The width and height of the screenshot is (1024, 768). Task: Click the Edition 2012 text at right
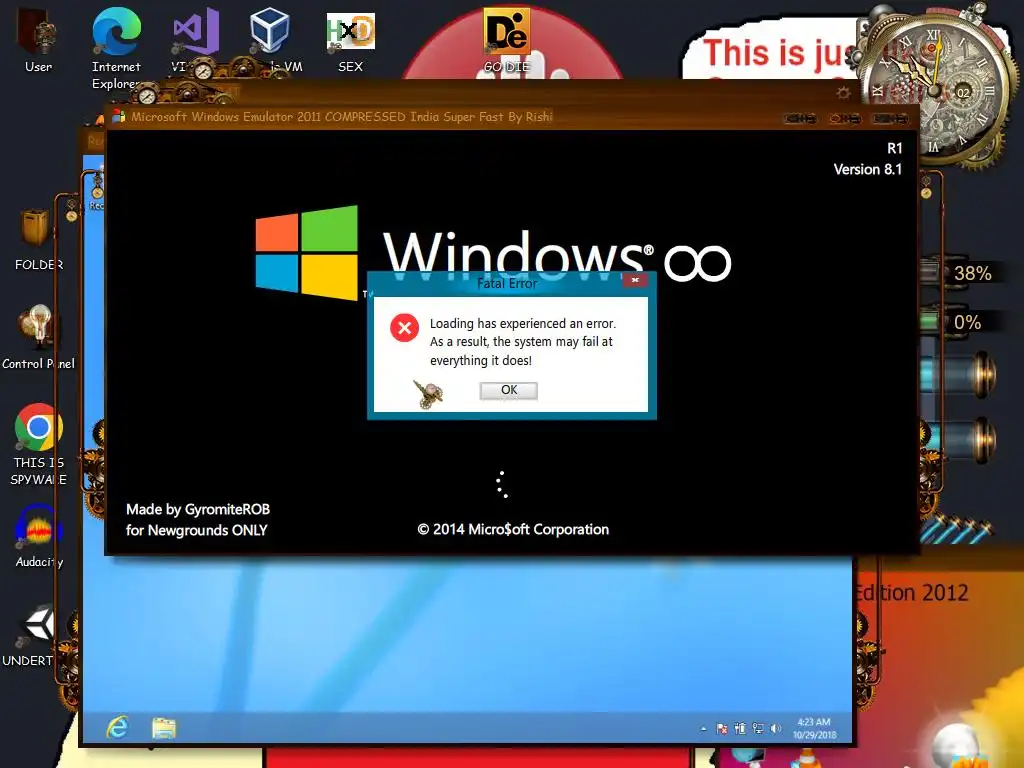[912, 592]
